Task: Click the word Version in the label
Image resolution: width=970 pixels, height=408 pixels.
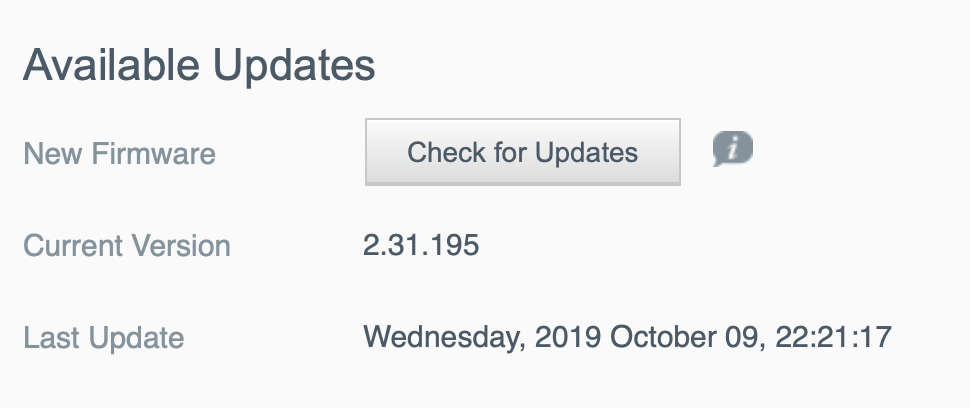Action: (x=182, y=245)
